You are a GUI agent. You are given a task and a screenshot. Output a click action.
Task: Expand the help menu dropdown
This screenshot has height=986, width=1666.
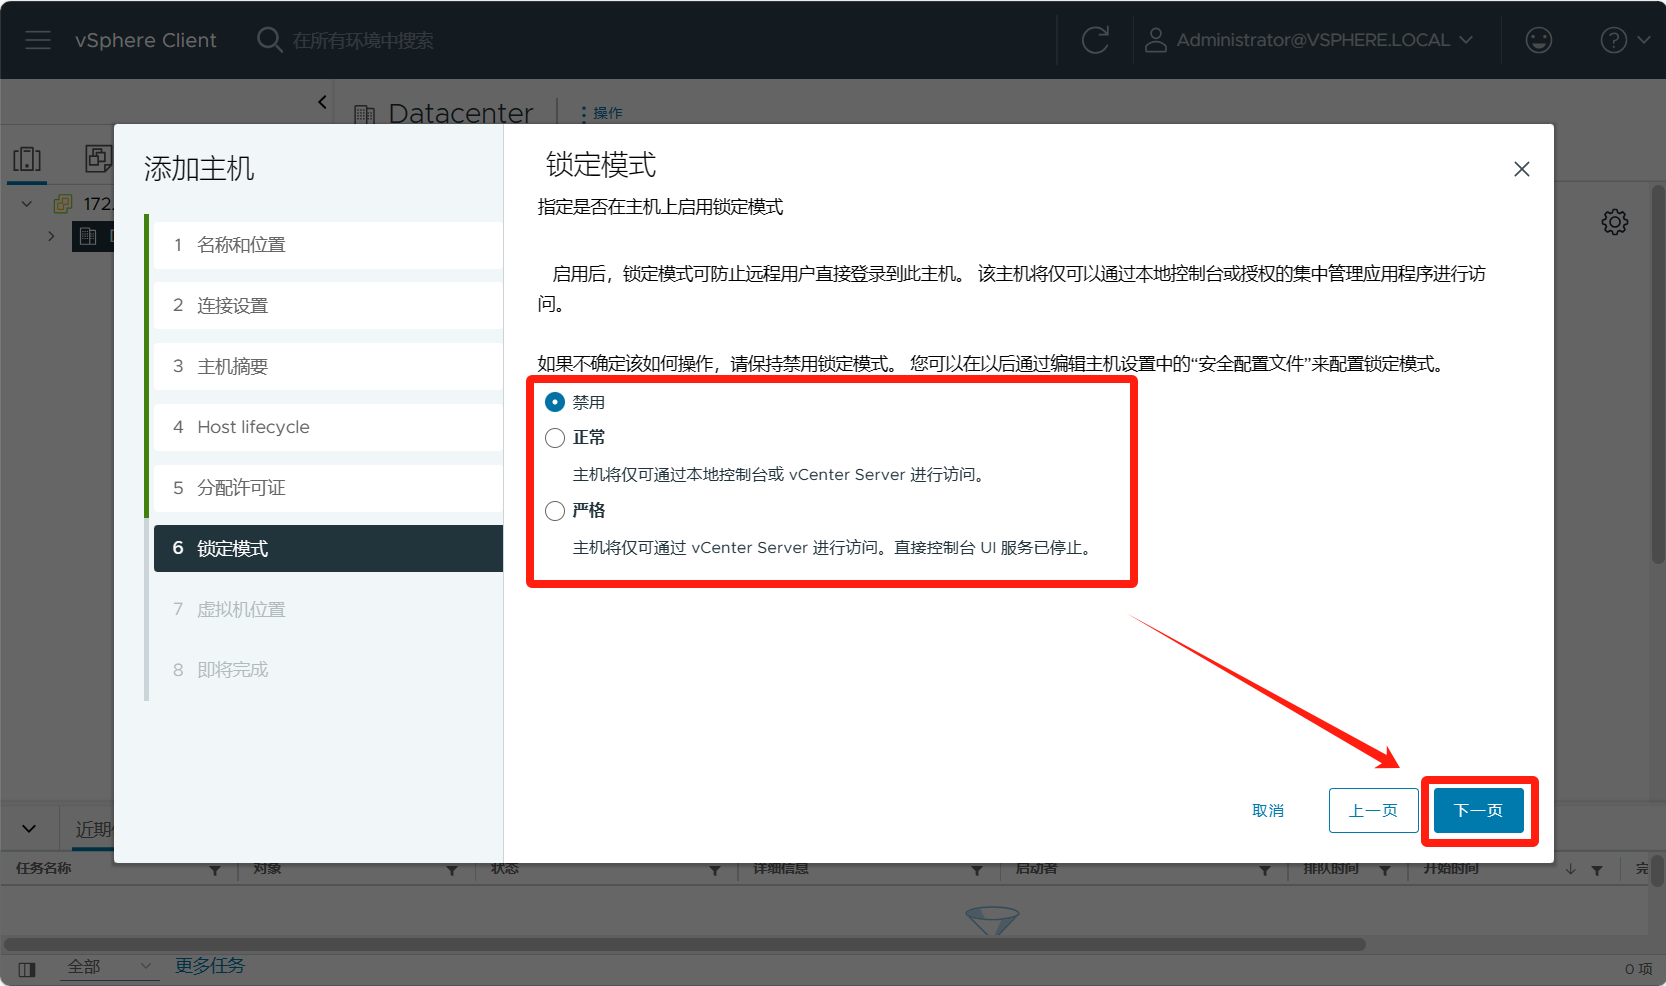click(x=1624, y=40)
